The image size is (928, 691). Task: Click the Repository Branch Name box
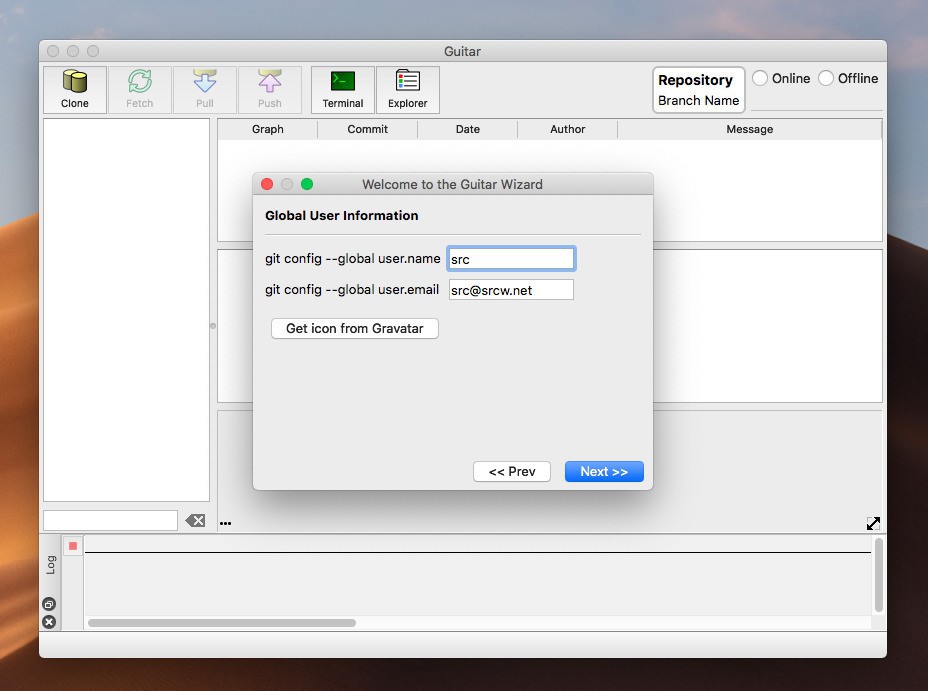[x=698, y=90]
